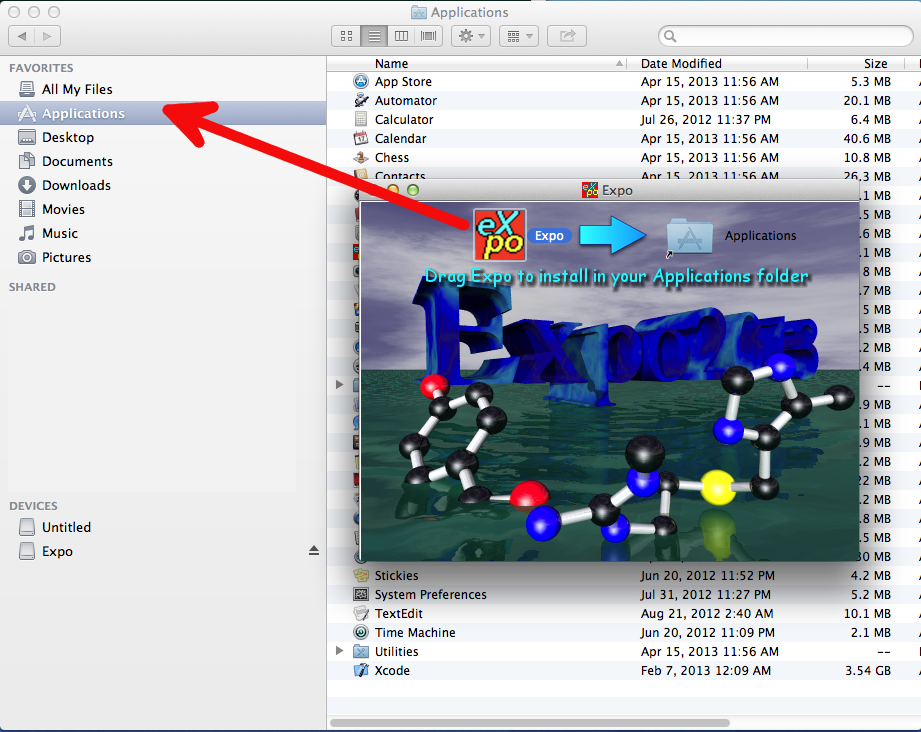Select the App Store icon

tap(361, 82)
